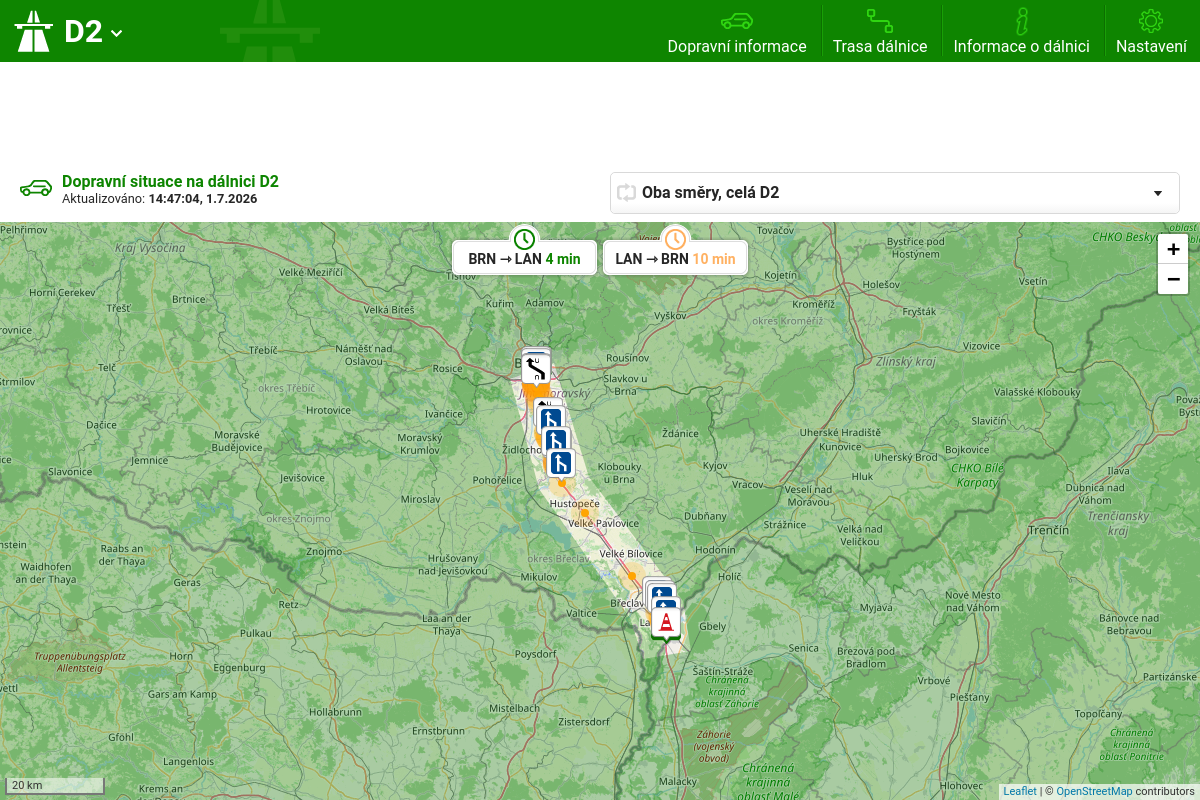Image resolution: width=1200 pixels, height=800 pixels.
Task: Expand the D2 motorway selector chevron
Action: (117, 33)
